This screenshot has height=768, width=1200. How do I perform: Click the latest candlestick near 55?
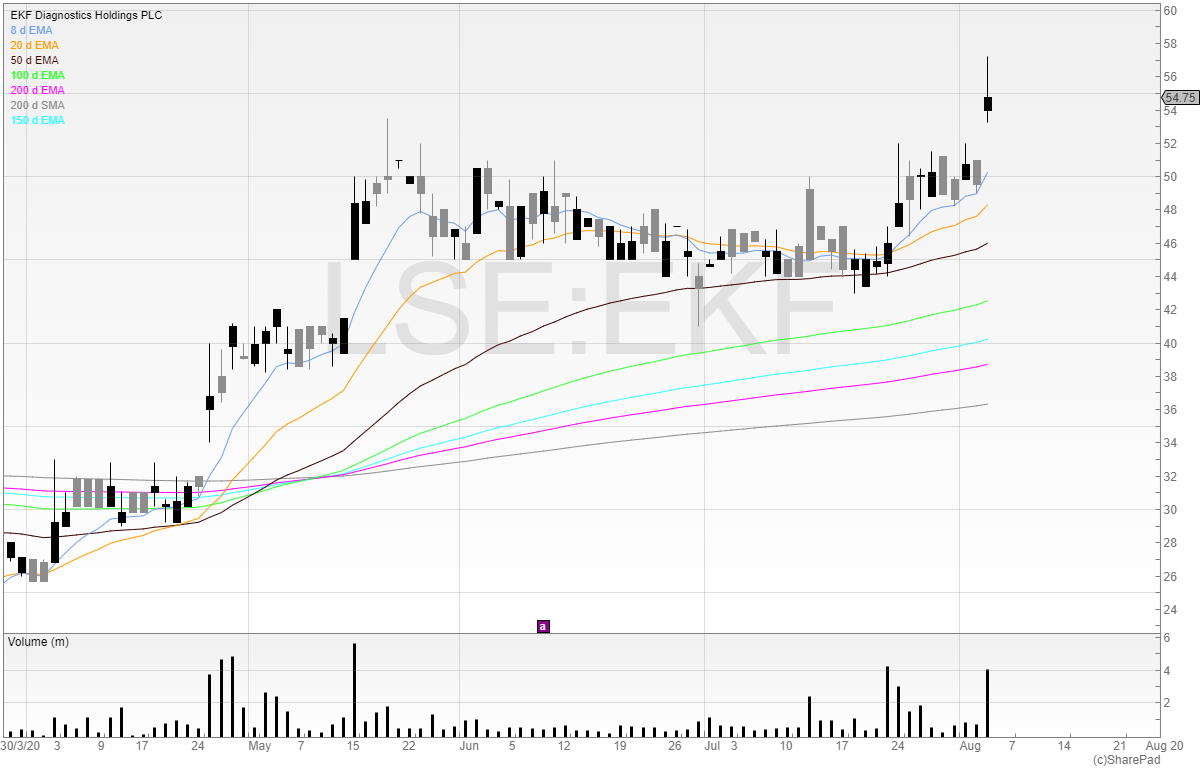987,103
